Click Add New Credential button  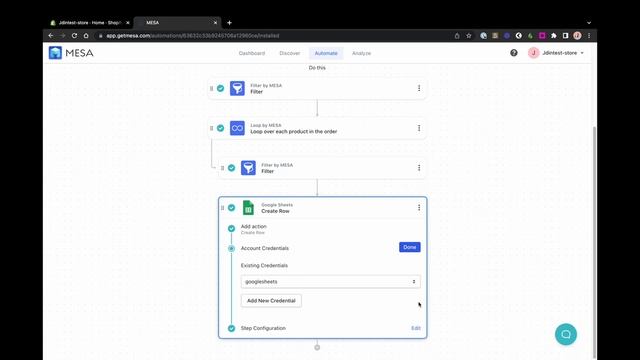271,301
